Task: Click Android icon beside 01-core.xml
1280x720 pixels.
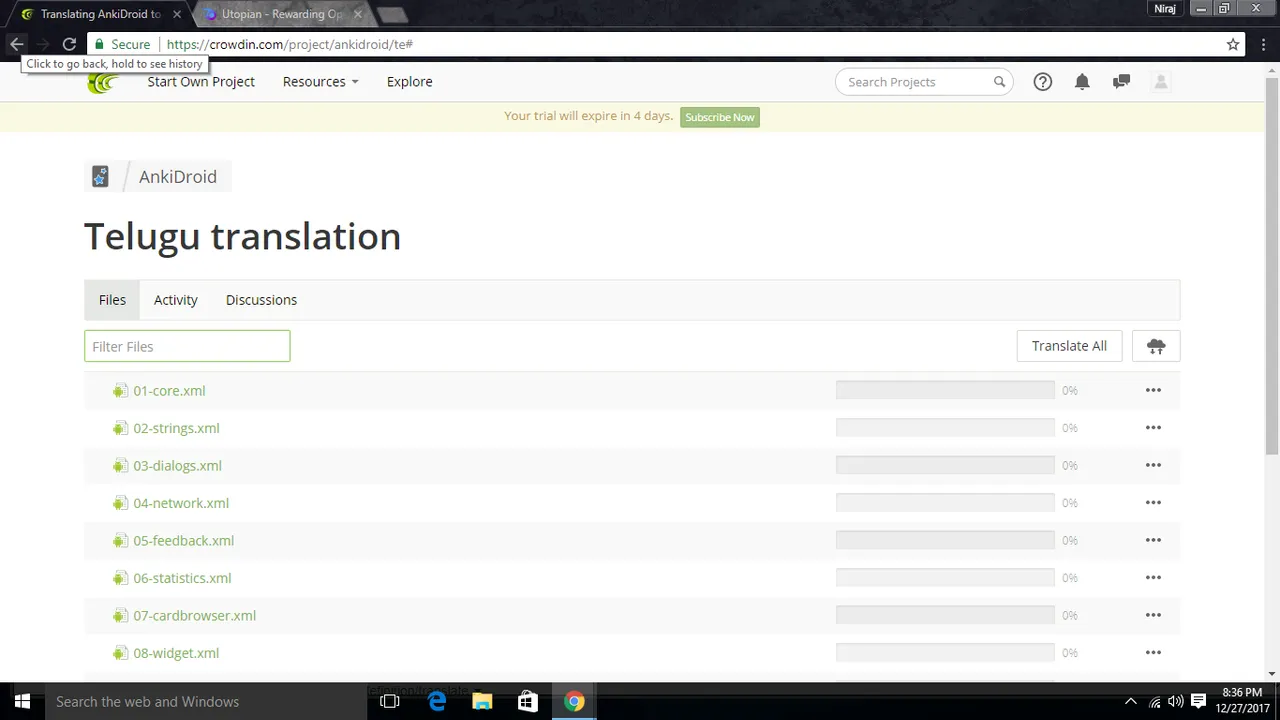Action: [x=120, y=391]
